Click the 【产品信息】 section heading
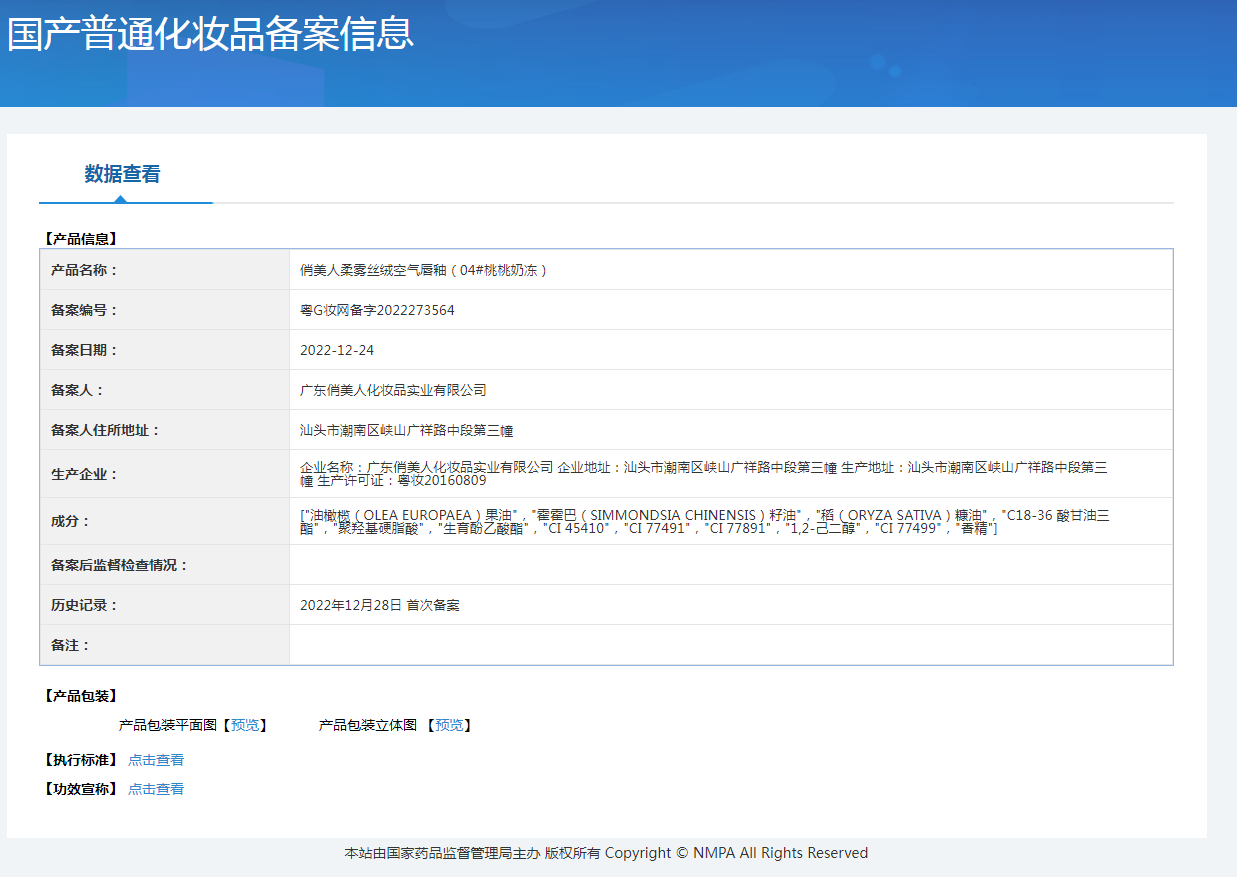This screenshot has height=877, width=1237. [x=80, y=239]
